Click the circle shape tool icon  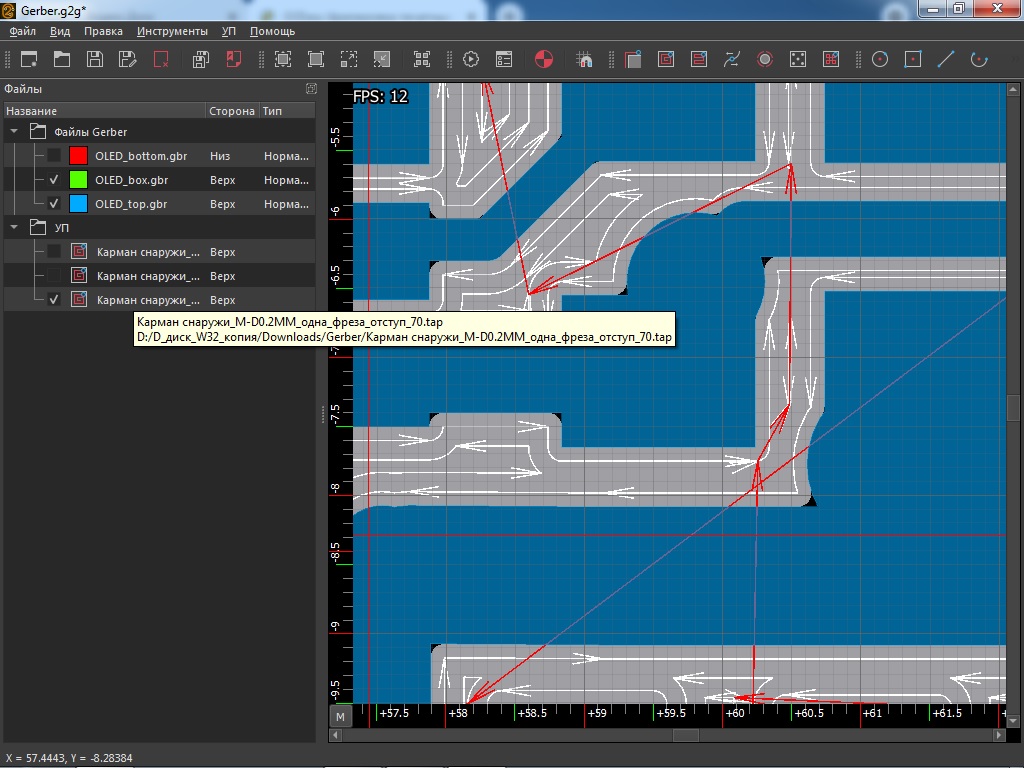pyautogui.click(x=880, y=59)
